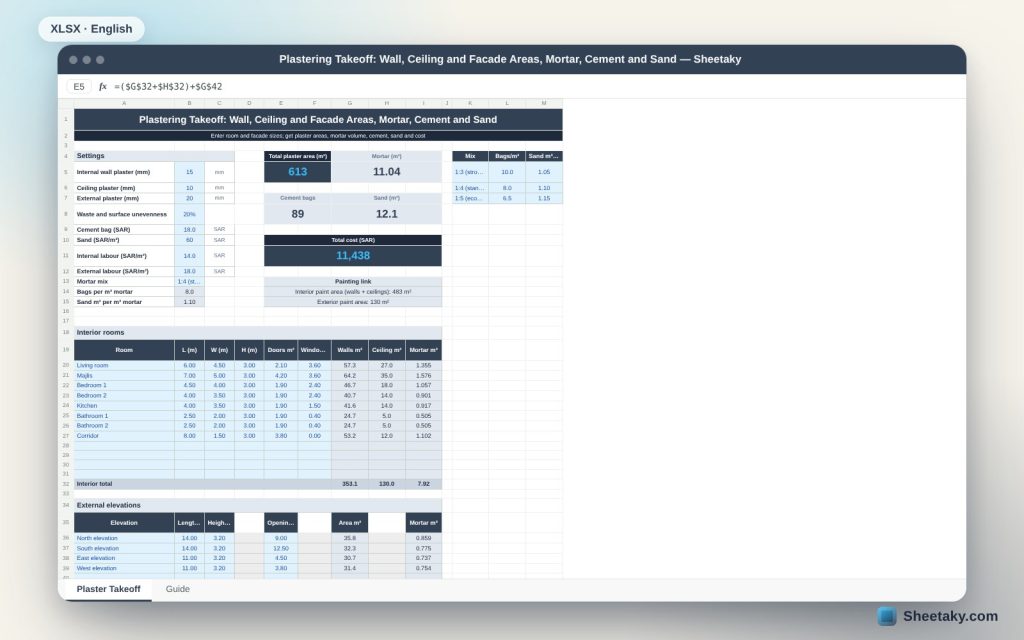This screenshot has height=640, width=1024.
Task: Select the Internal wall plaster value 15
Action: coord(189,172)
